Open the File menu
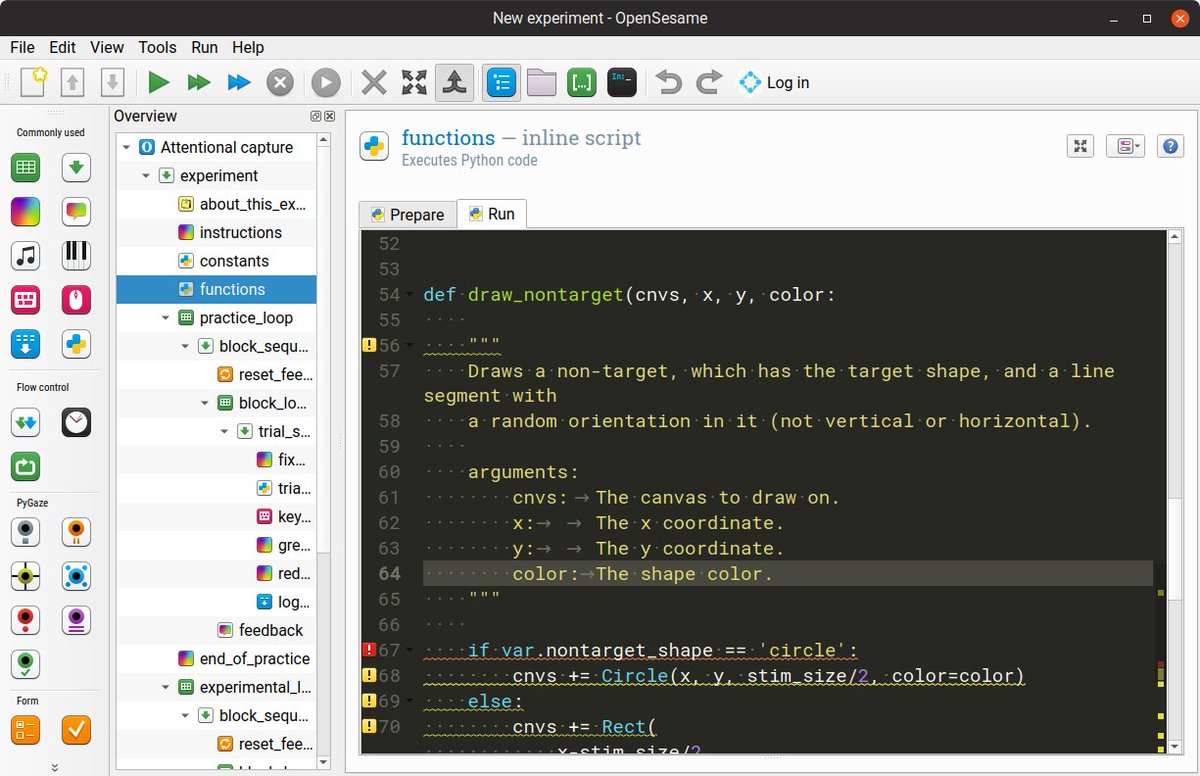This screenshot has height=776, width=1200. pos(22,47)
